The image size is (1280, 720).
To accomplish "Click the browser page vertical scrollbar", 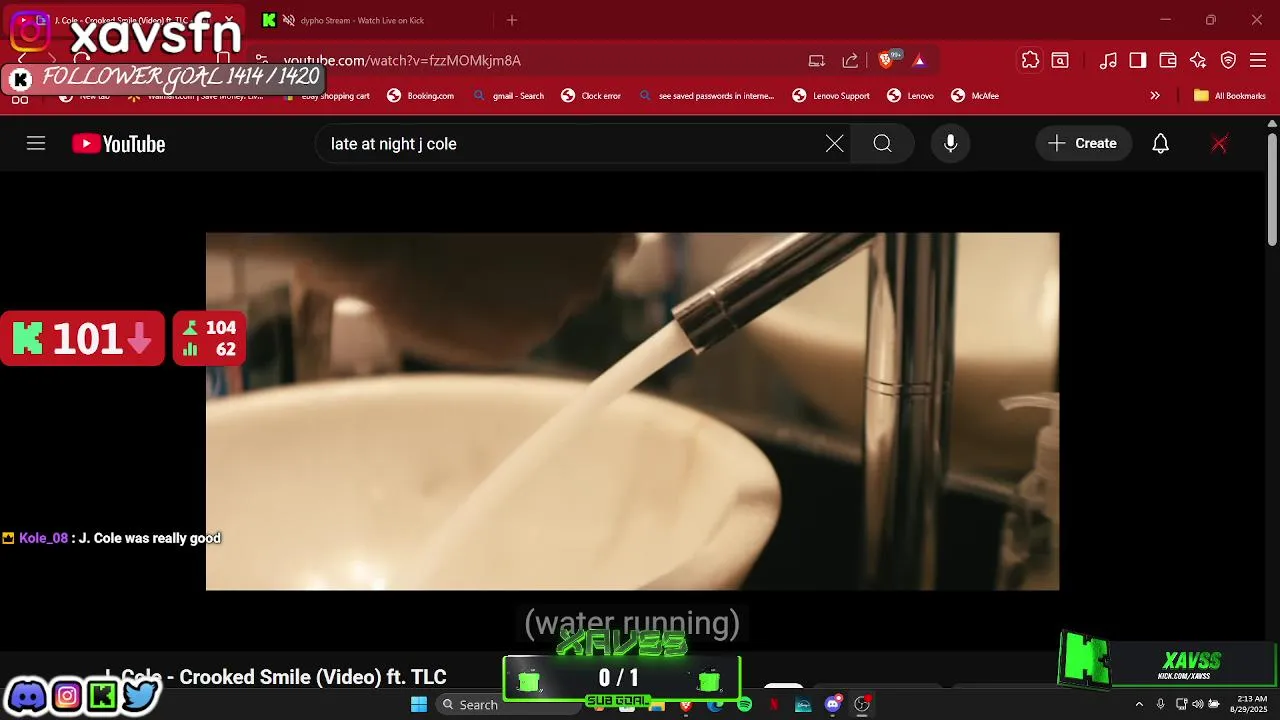I will point(1272,190).
